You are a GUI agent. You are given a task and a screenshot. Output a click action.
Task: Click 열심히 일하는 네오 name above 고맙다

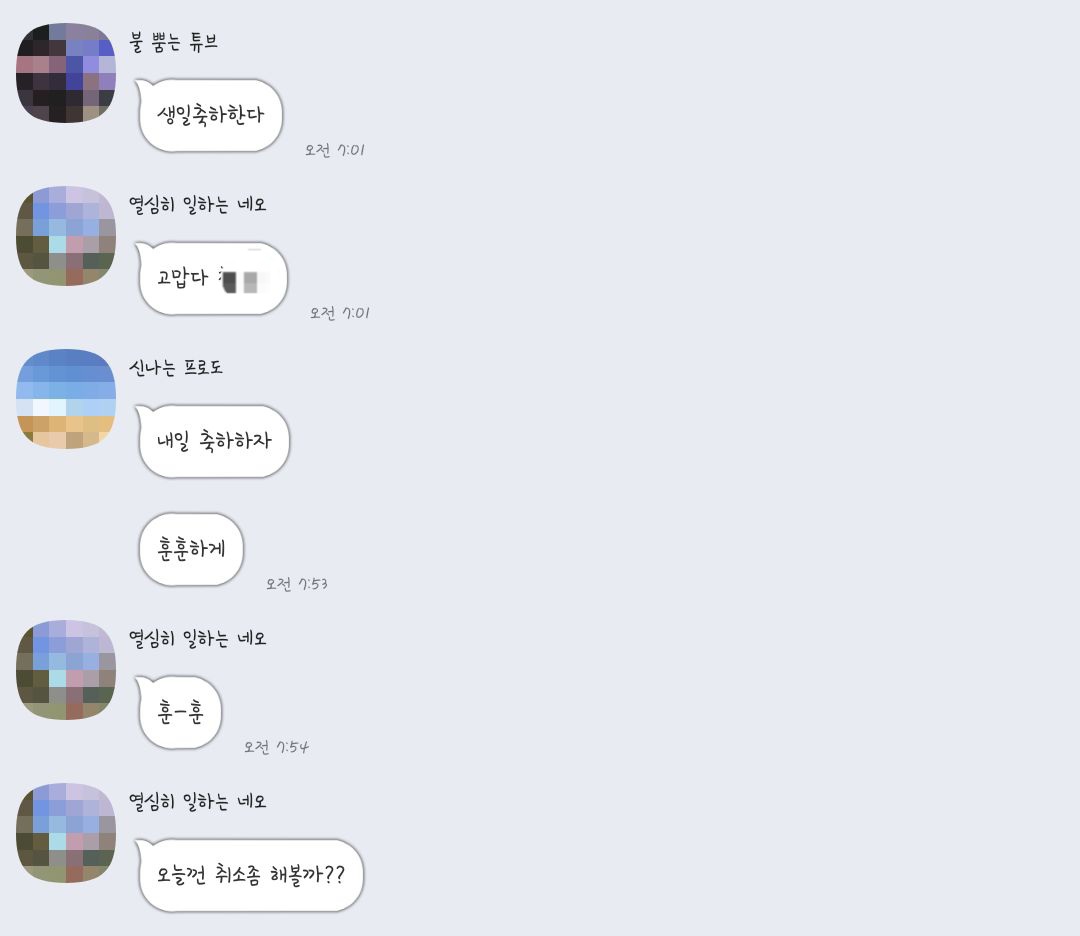pos(198,205)
